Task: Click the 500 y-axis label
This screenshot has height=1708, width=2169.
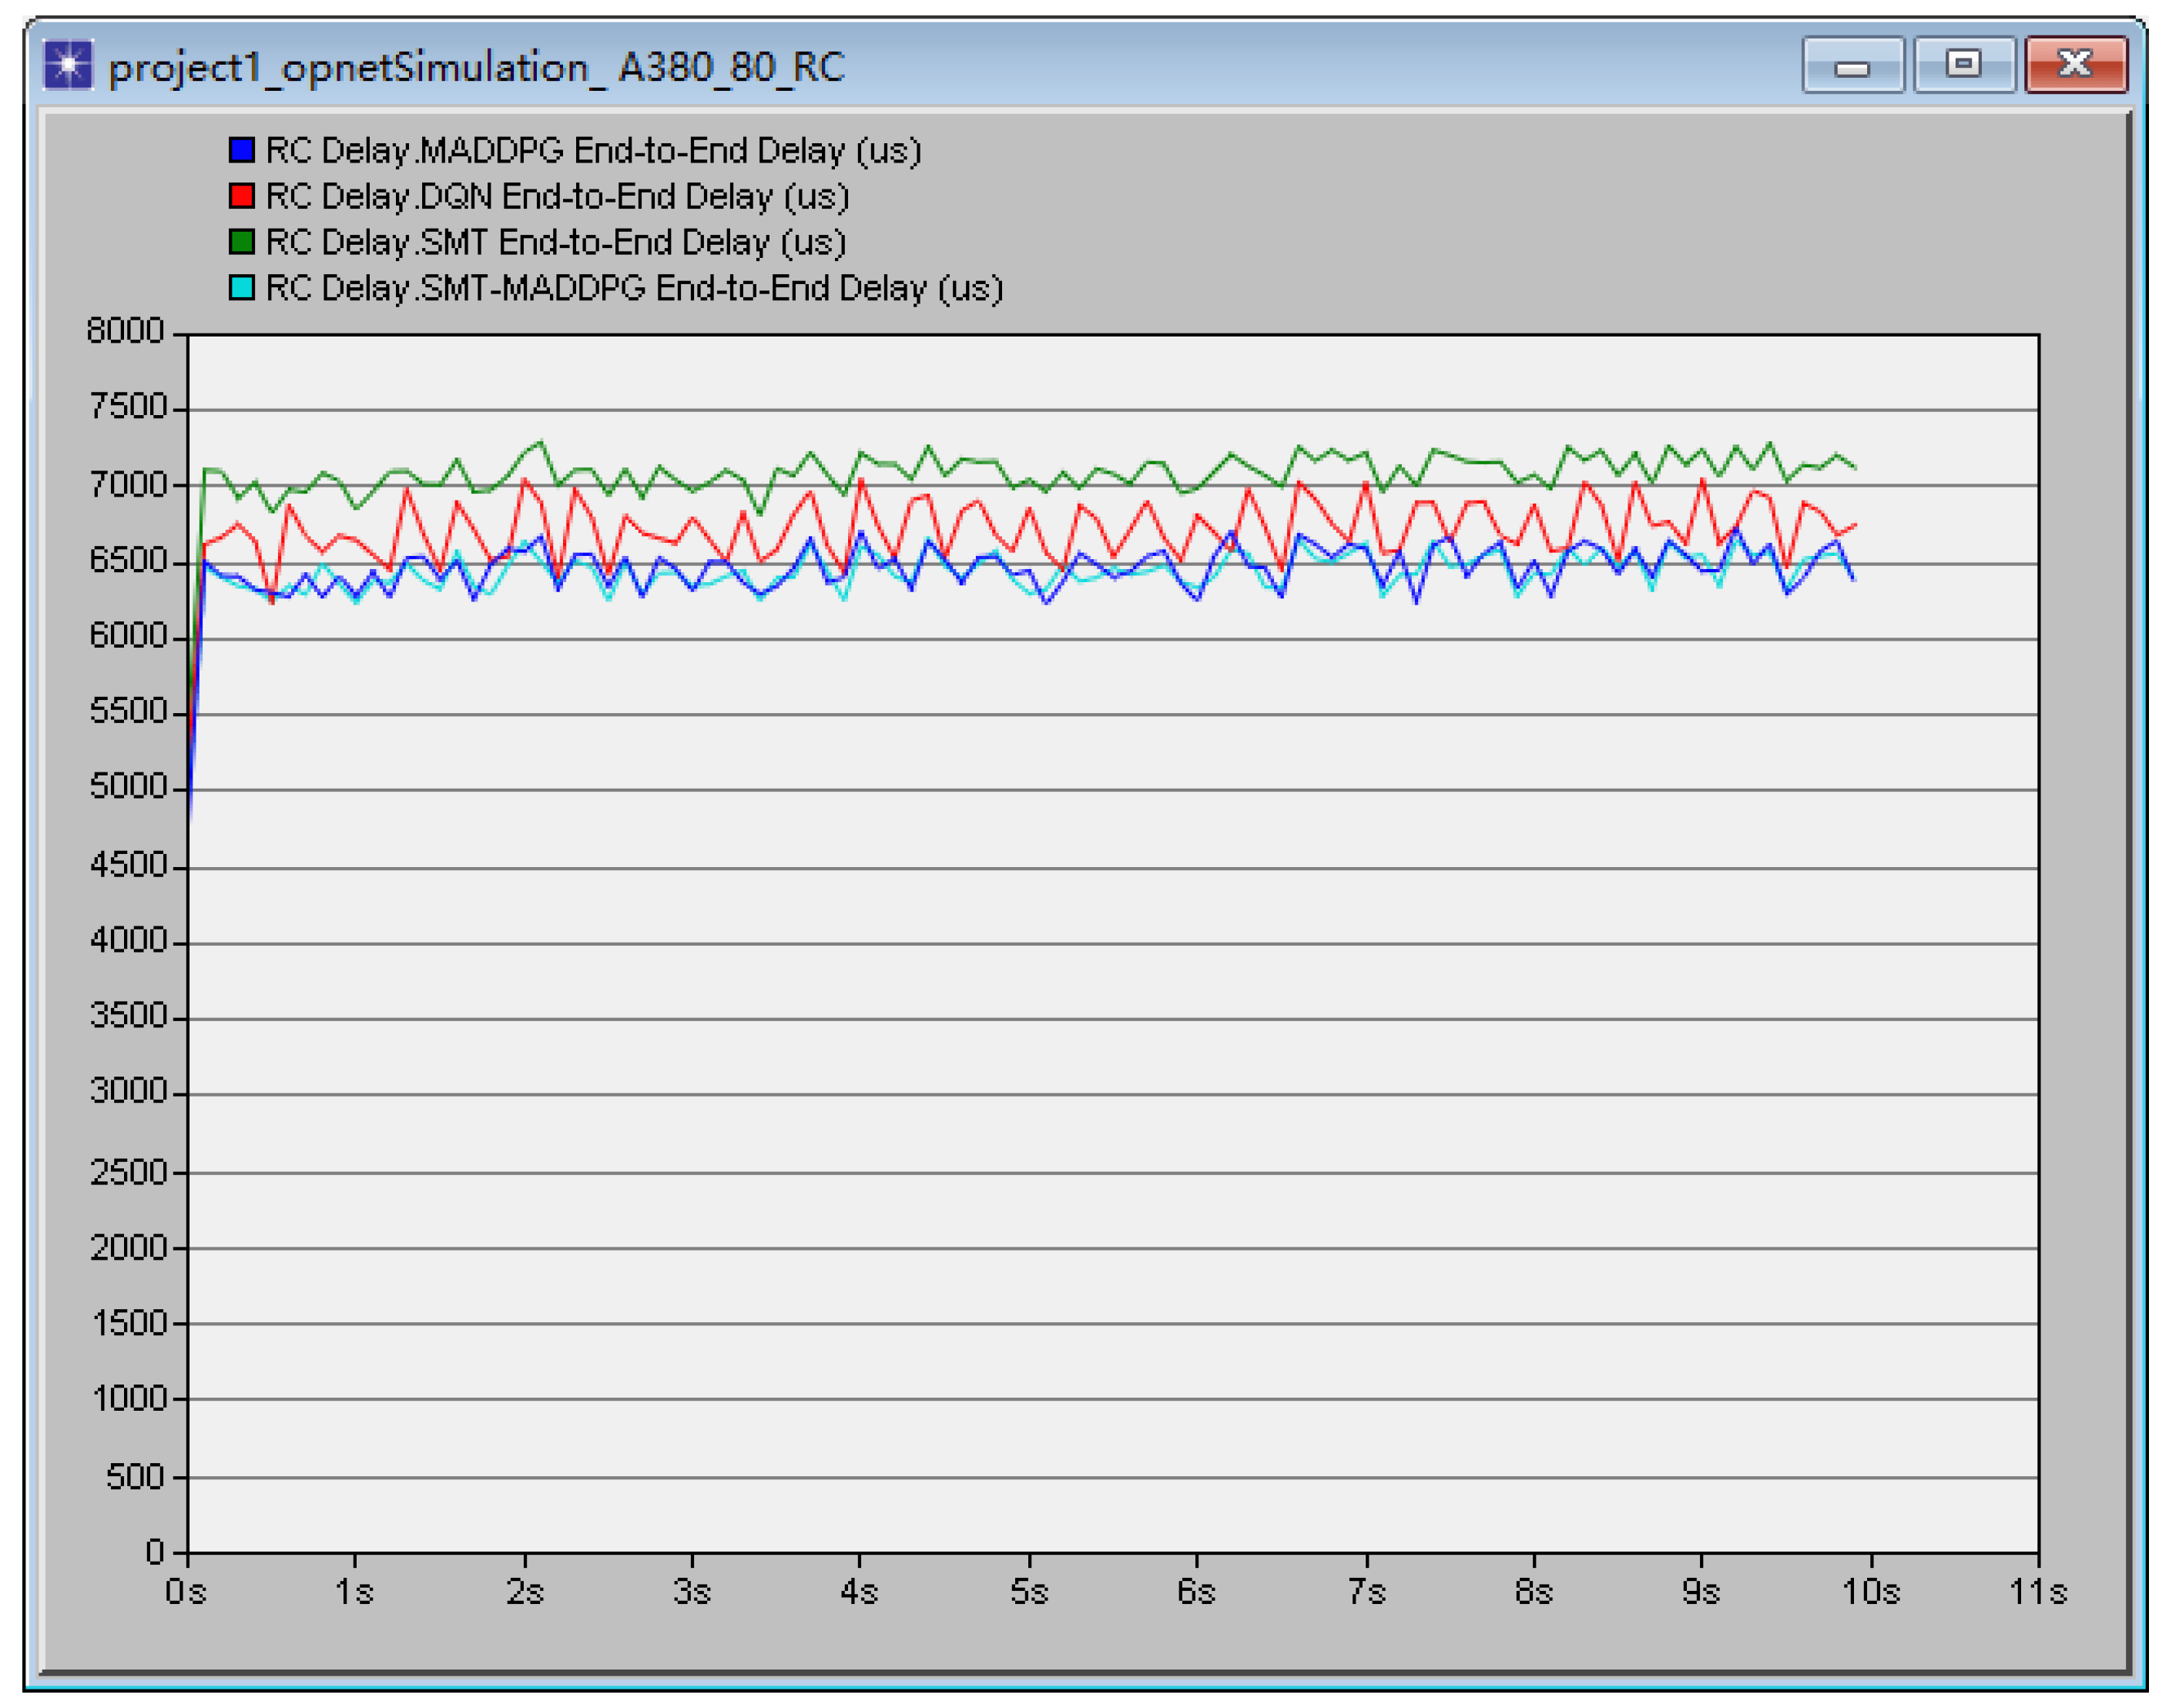Action: click(135, 1477)
